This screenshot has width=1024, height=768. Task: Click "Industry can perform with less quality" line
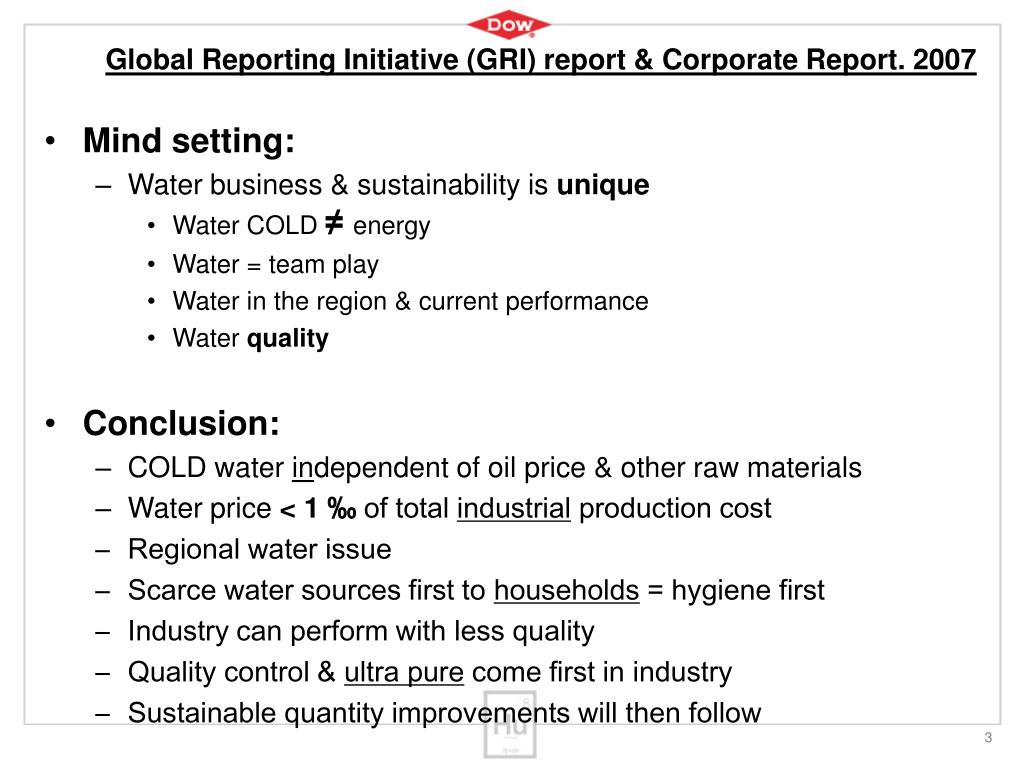tap(361, 631)
